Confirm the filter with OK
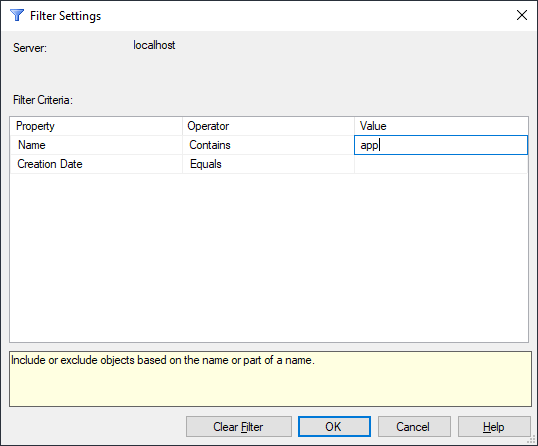The width and height of the screenshot is (538, 446). pos(334,426)
